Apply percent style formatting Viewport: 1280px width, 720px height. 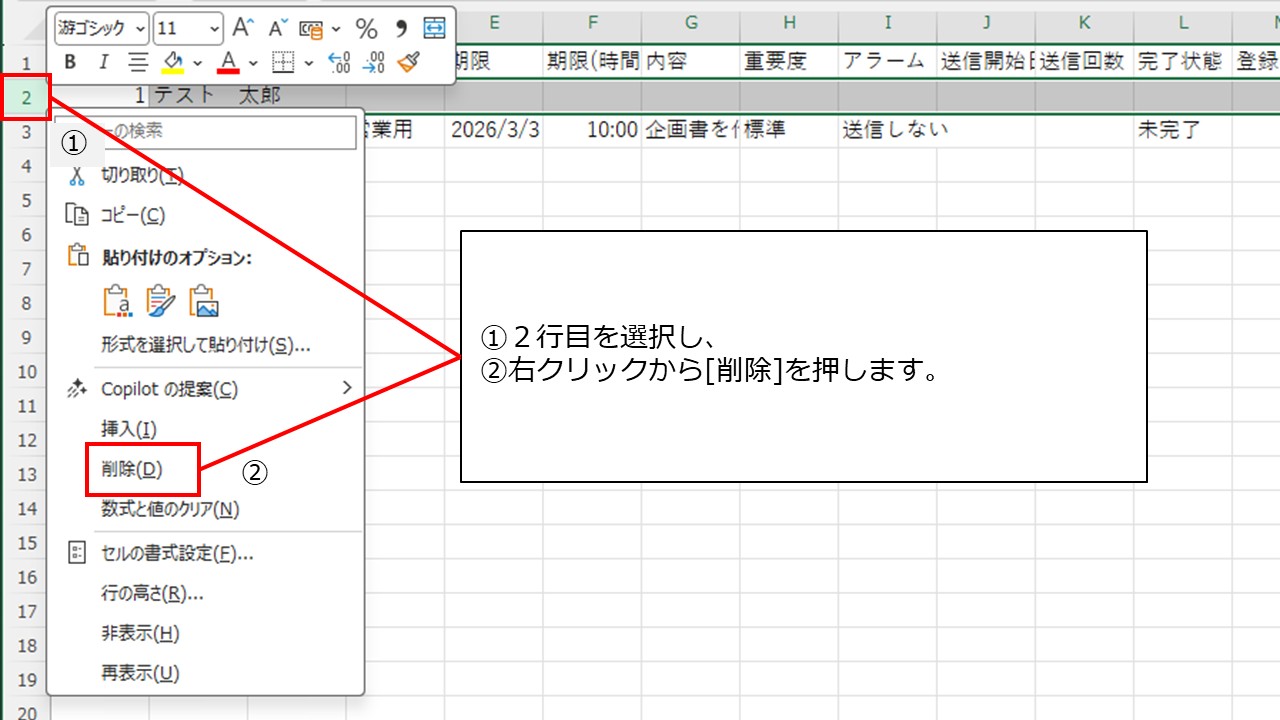point(367,28)
